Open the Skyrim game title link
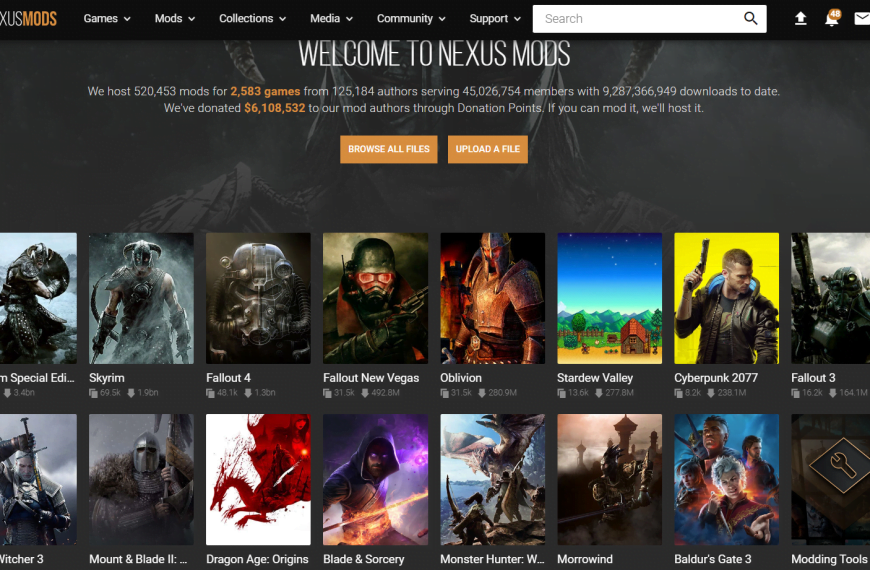Screen dimensions: 870x570 pyautogui.click(x=107, y=378)
